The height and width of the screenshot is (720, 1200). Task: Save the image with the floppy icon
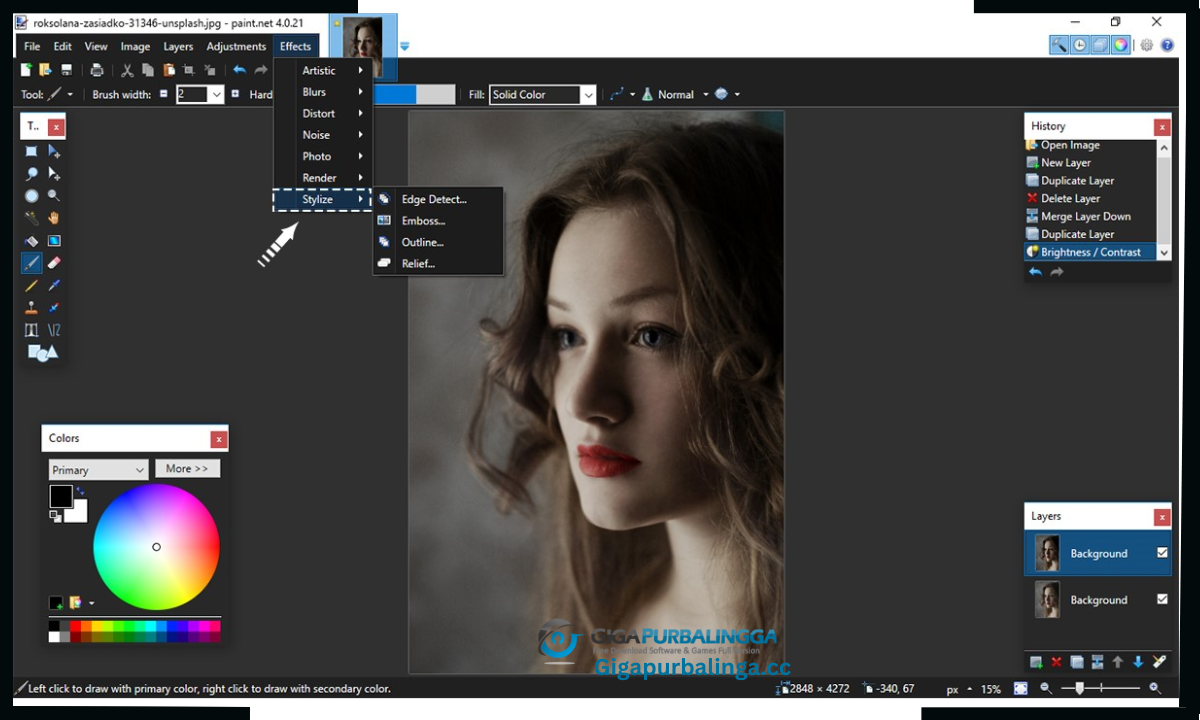tap(66, 70)
